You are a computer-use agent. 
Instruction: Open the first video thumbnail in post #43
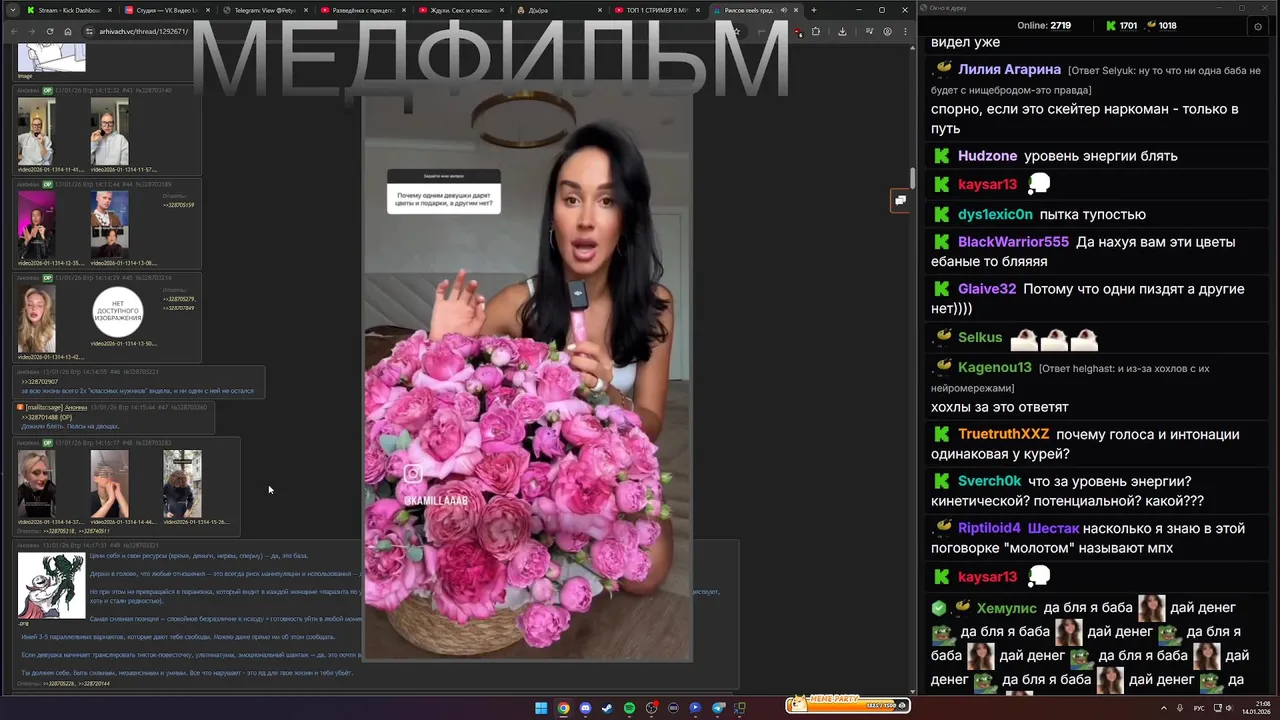(x=36, y=132)
